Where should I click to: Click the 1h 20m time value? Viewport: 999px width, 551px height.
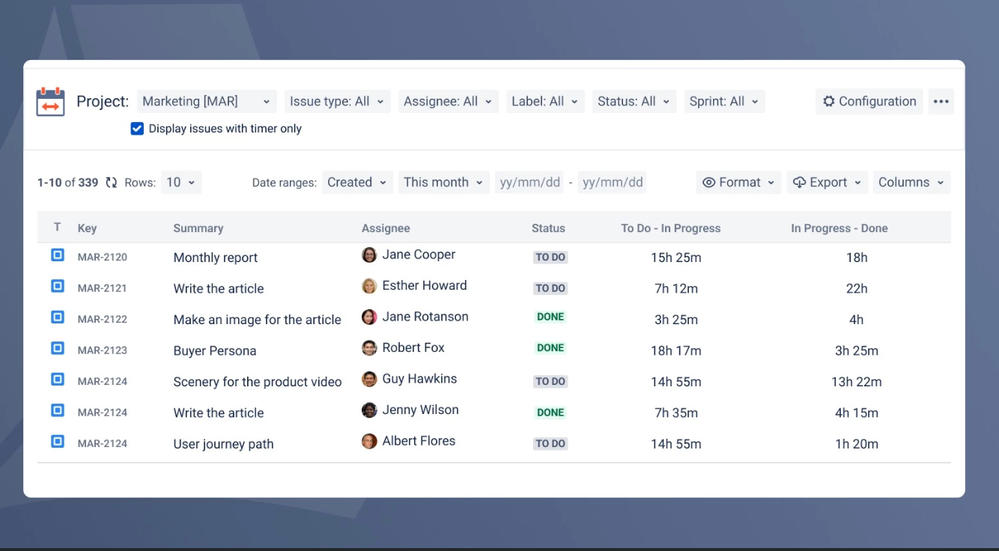click(x=857, y=444)
